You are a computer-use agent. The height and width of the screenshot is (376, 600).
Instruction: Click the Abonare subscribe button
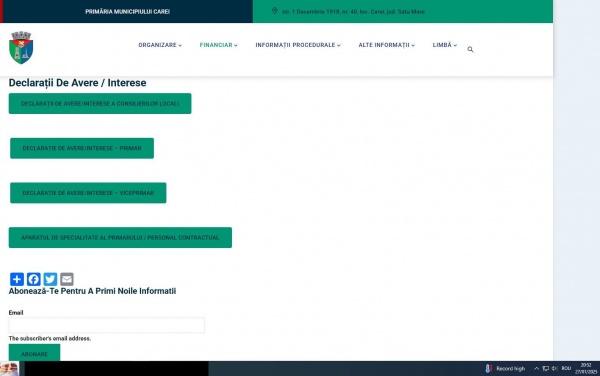pos(34,353)
